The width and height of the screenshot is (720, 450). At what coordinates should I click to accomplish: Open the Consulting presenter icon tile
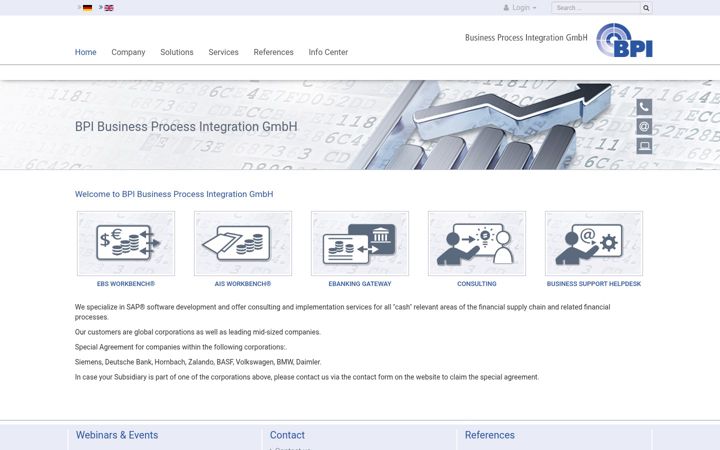coord(477,243)
